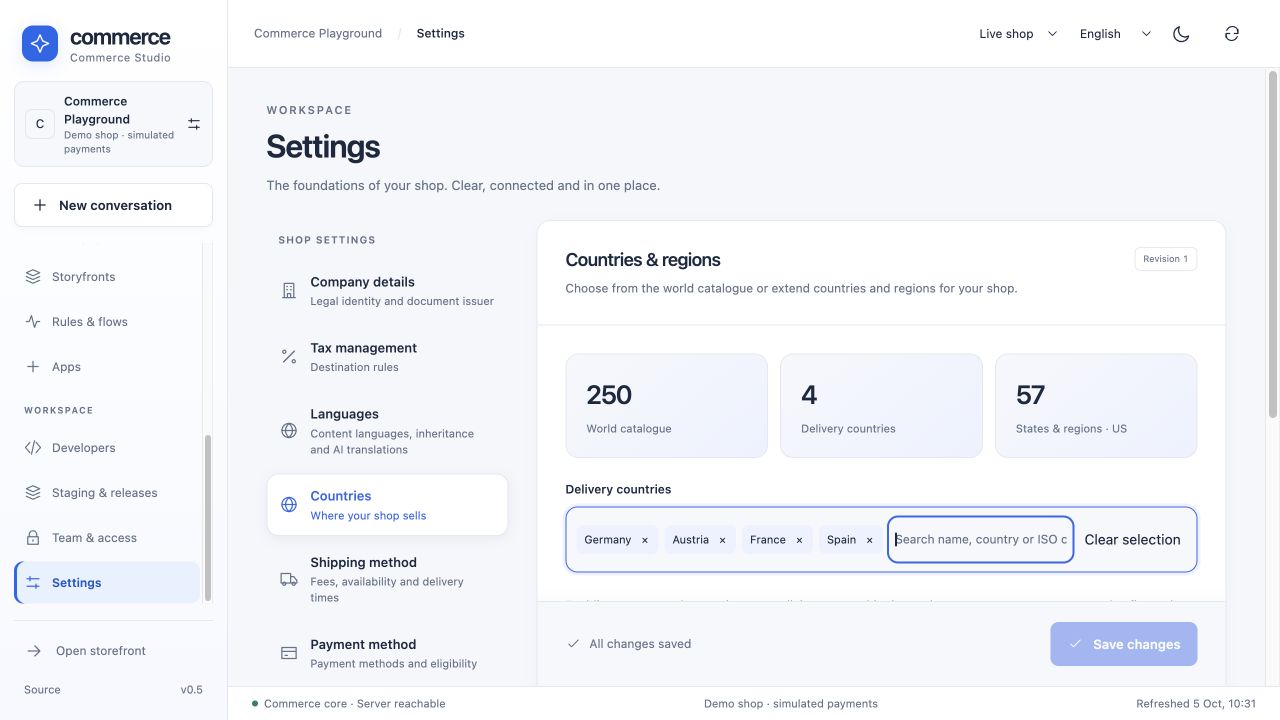Remove Austria from delivery countries

pos(722,540)
